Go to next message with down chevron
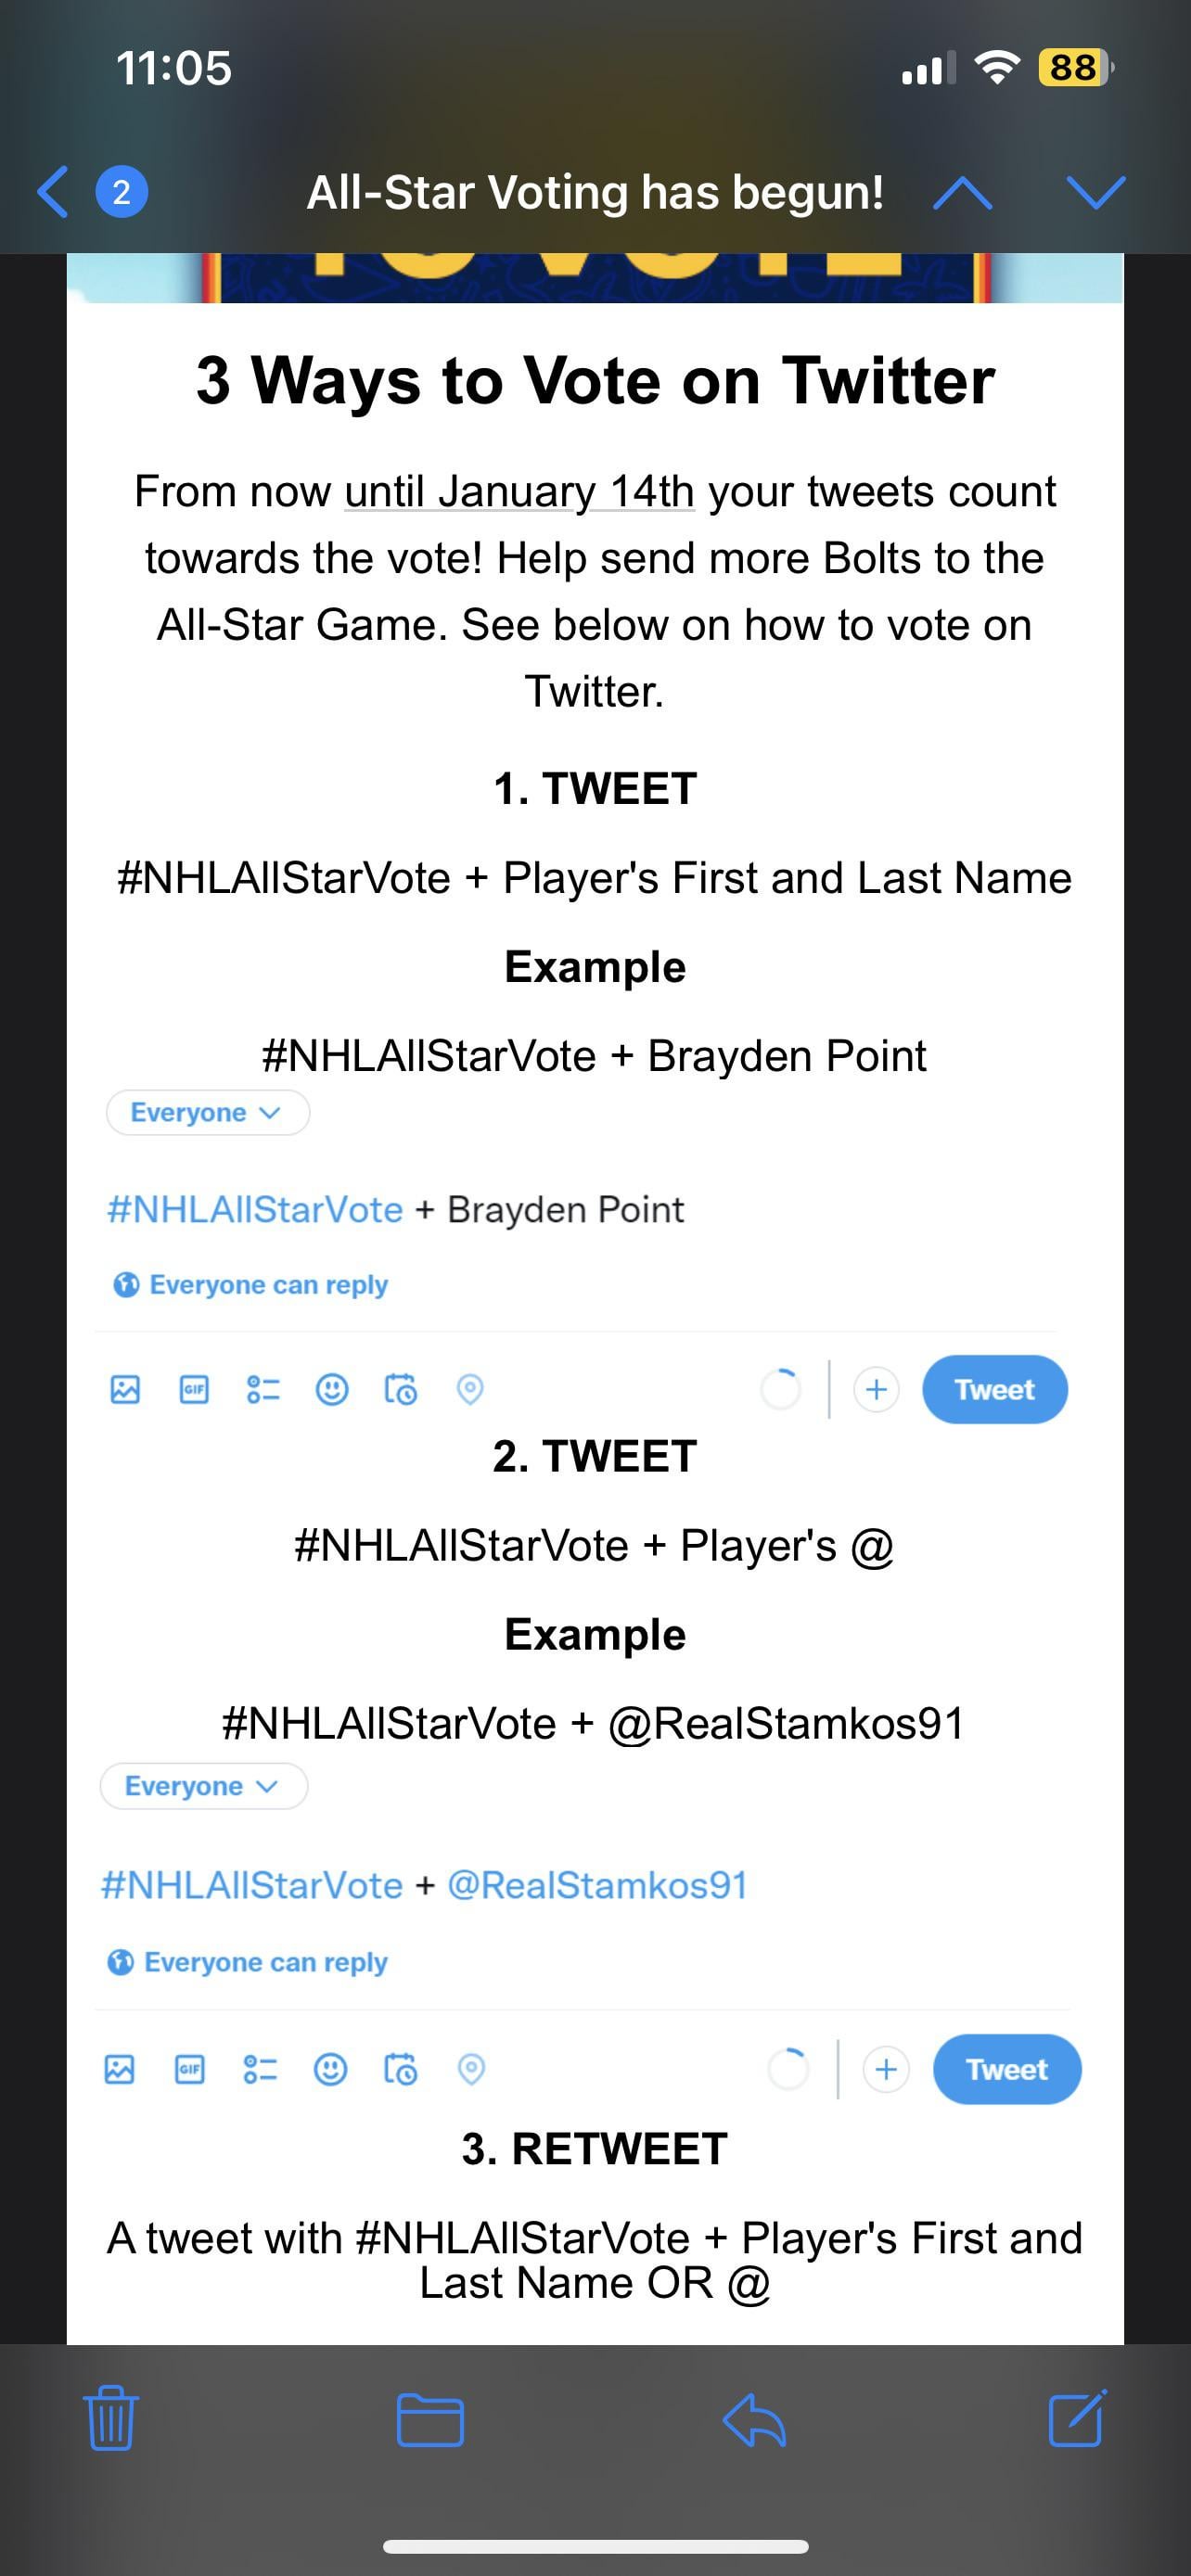Viewport: 1191px width, 2576px height. (1096, 192)
